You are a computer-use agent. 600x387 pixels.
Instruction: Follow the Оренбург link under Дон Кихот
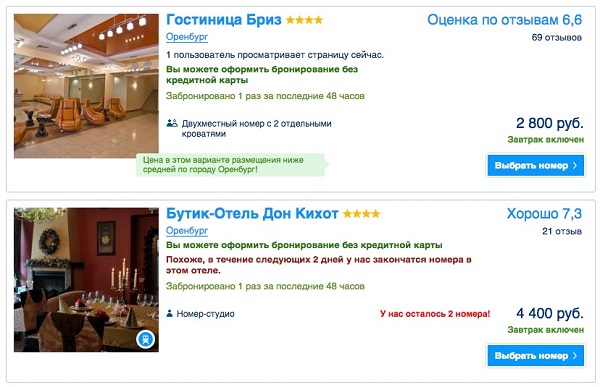tap(187, 231)
